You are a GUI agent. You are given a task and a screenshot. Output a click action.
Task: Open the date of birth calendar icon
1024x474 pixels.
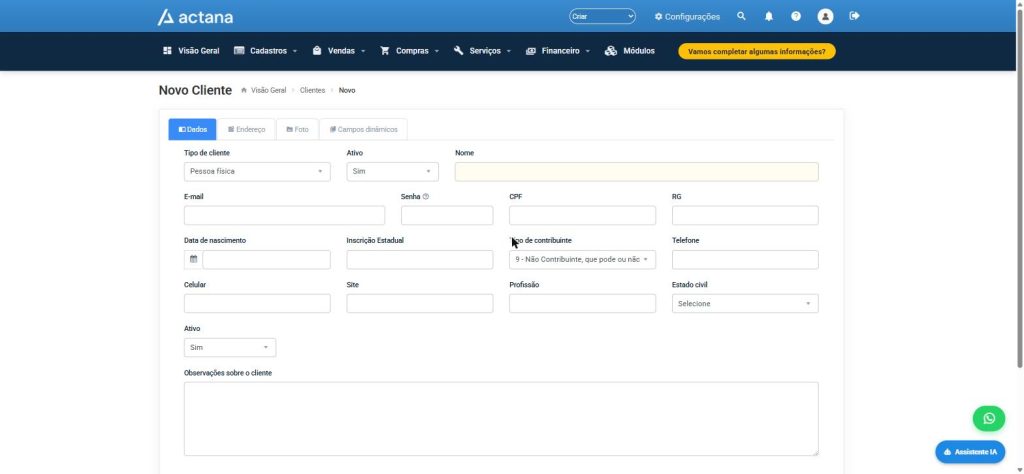click(193, 259)
